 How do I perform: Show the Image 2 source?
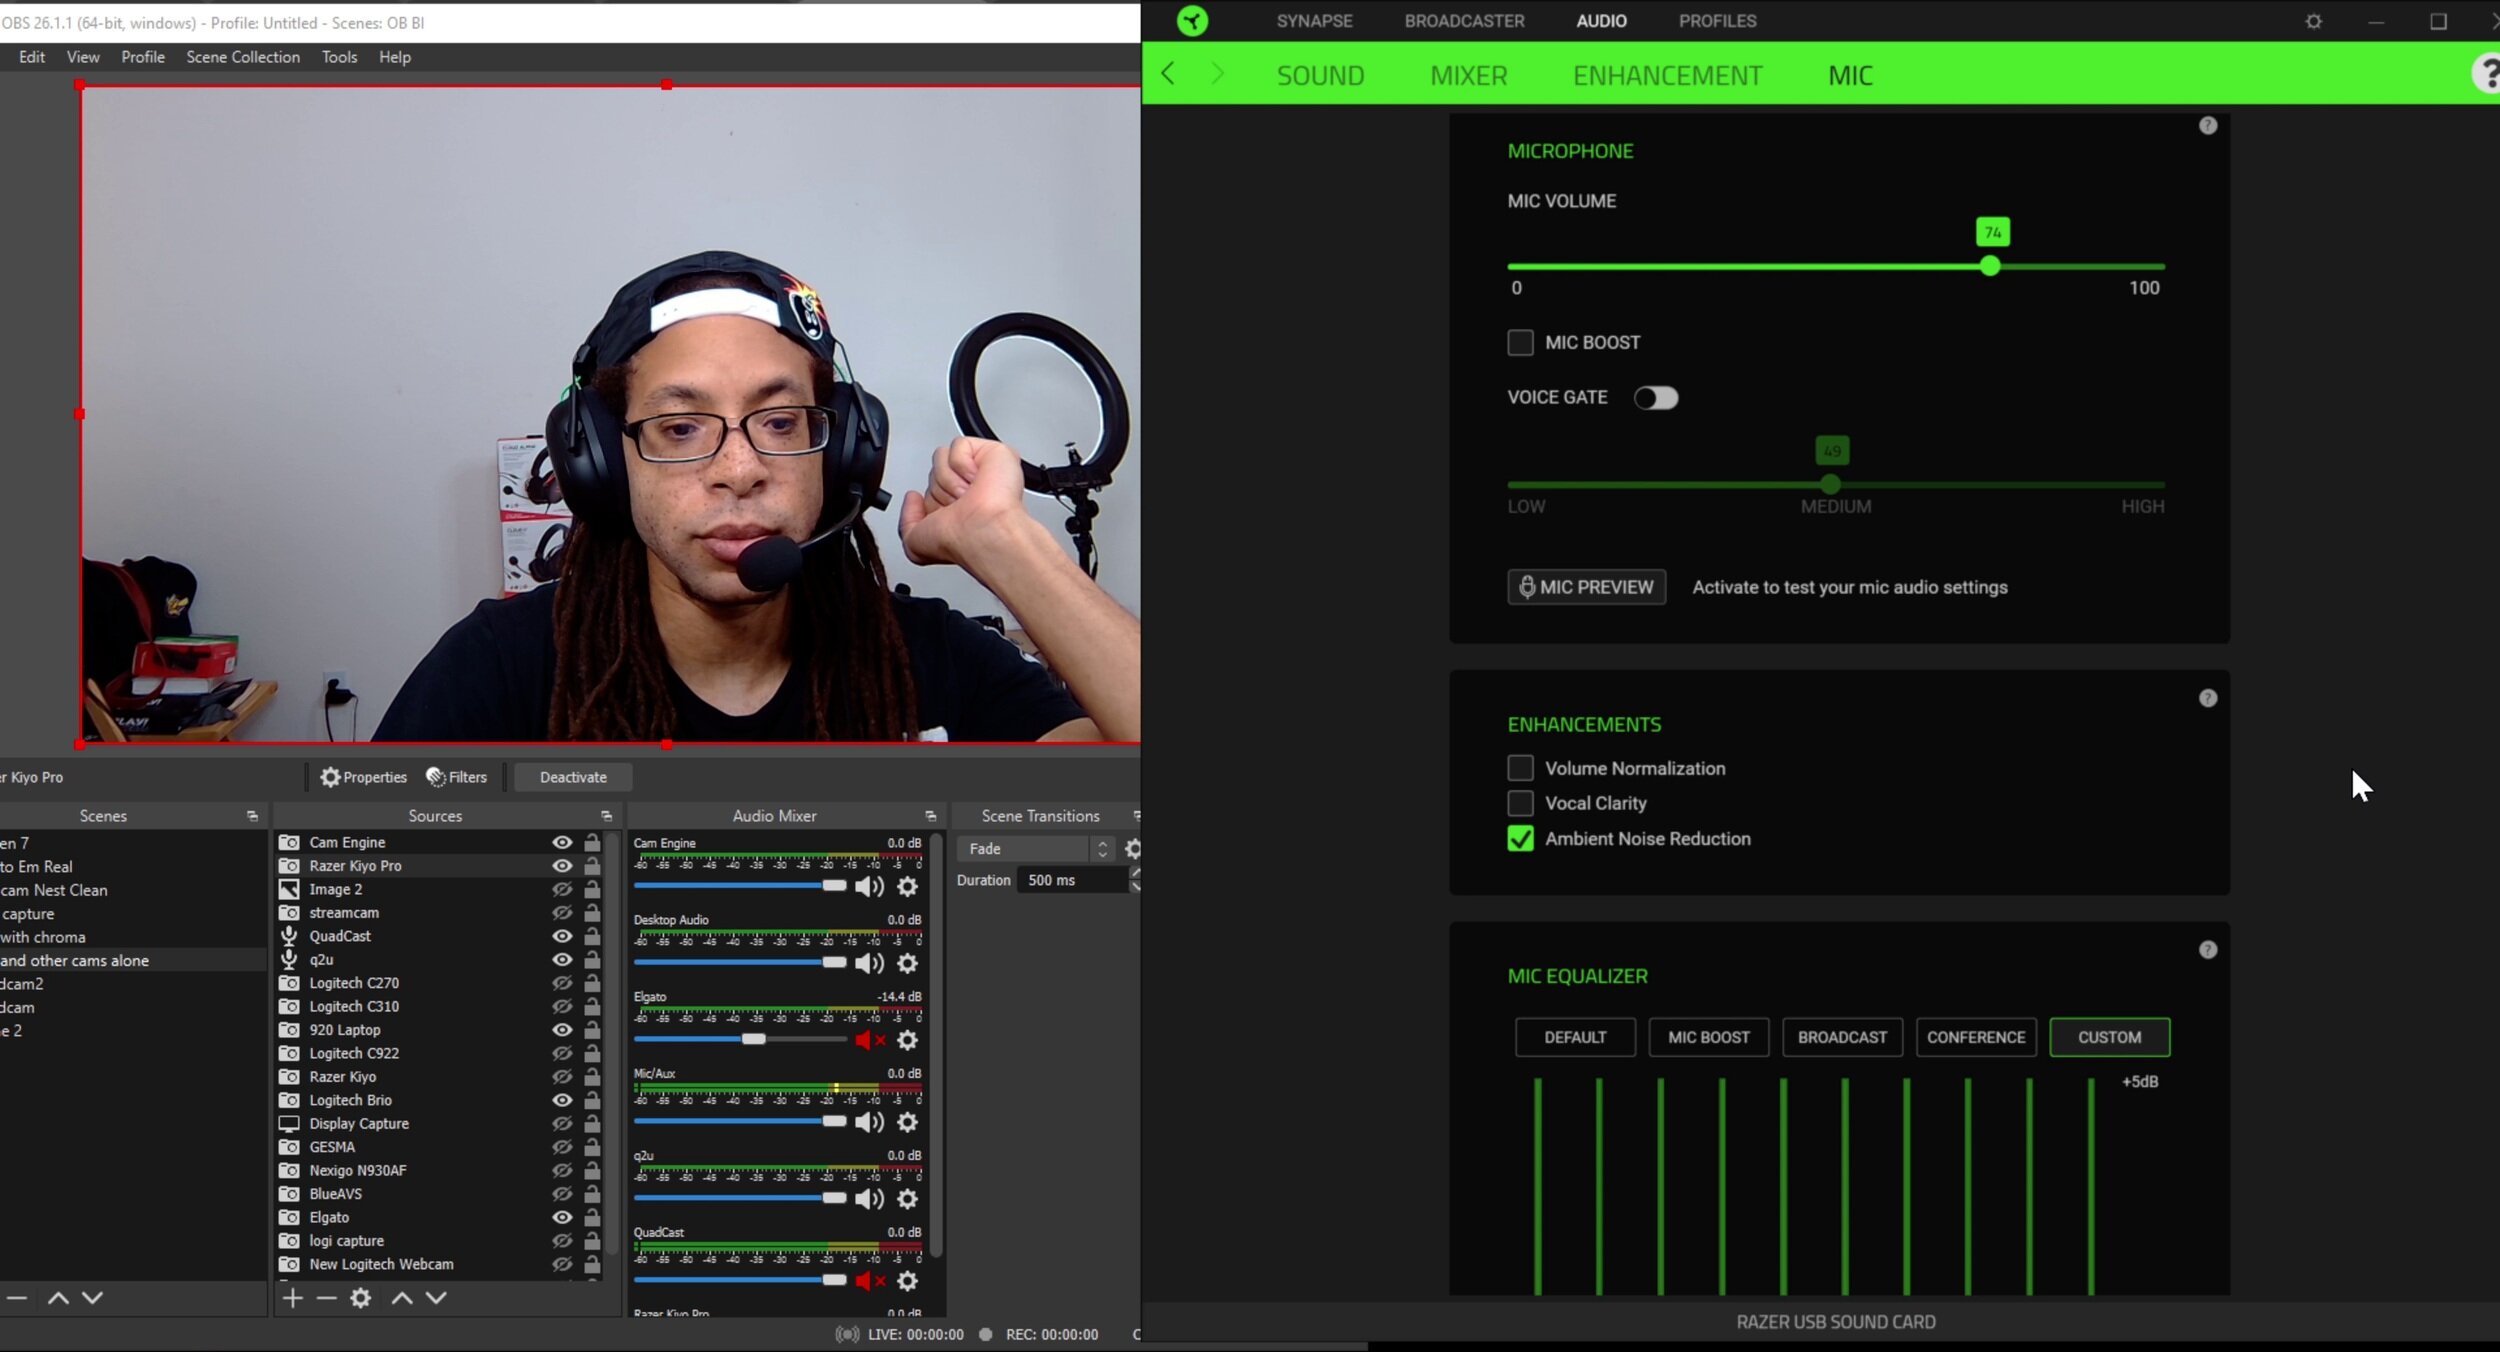562,890
